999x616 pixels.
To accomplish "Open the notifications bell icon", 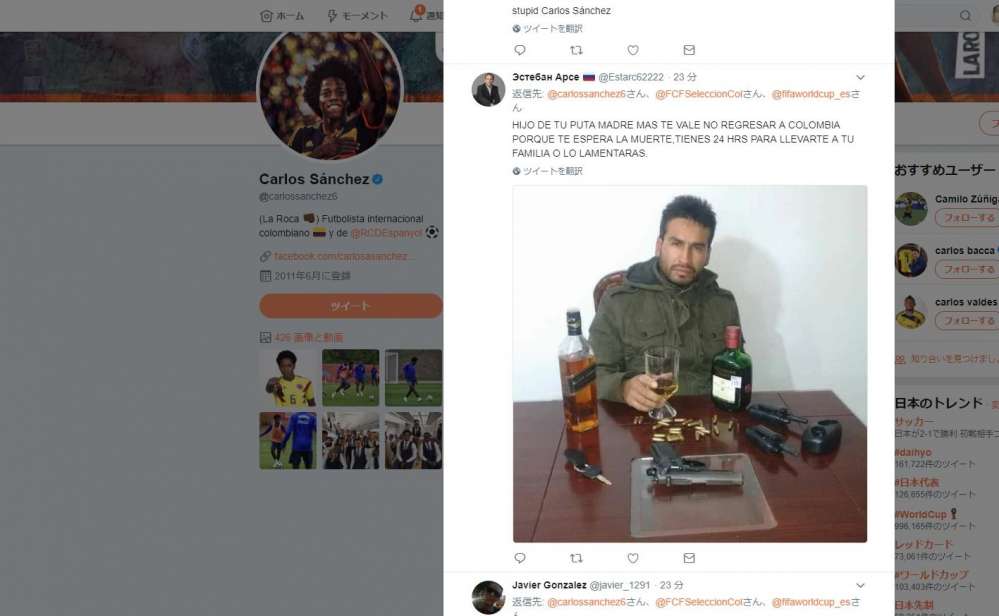I will coord(416,16).
